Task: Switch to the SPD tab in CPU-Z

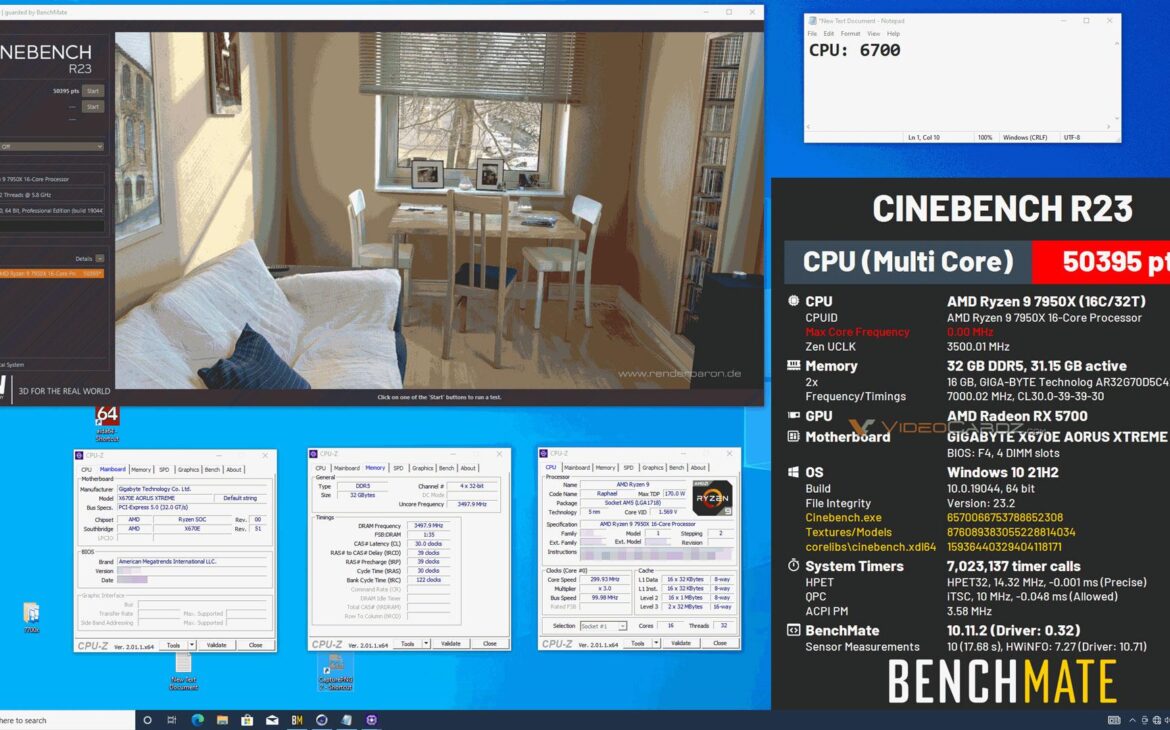Action: (x=627, y=467)
